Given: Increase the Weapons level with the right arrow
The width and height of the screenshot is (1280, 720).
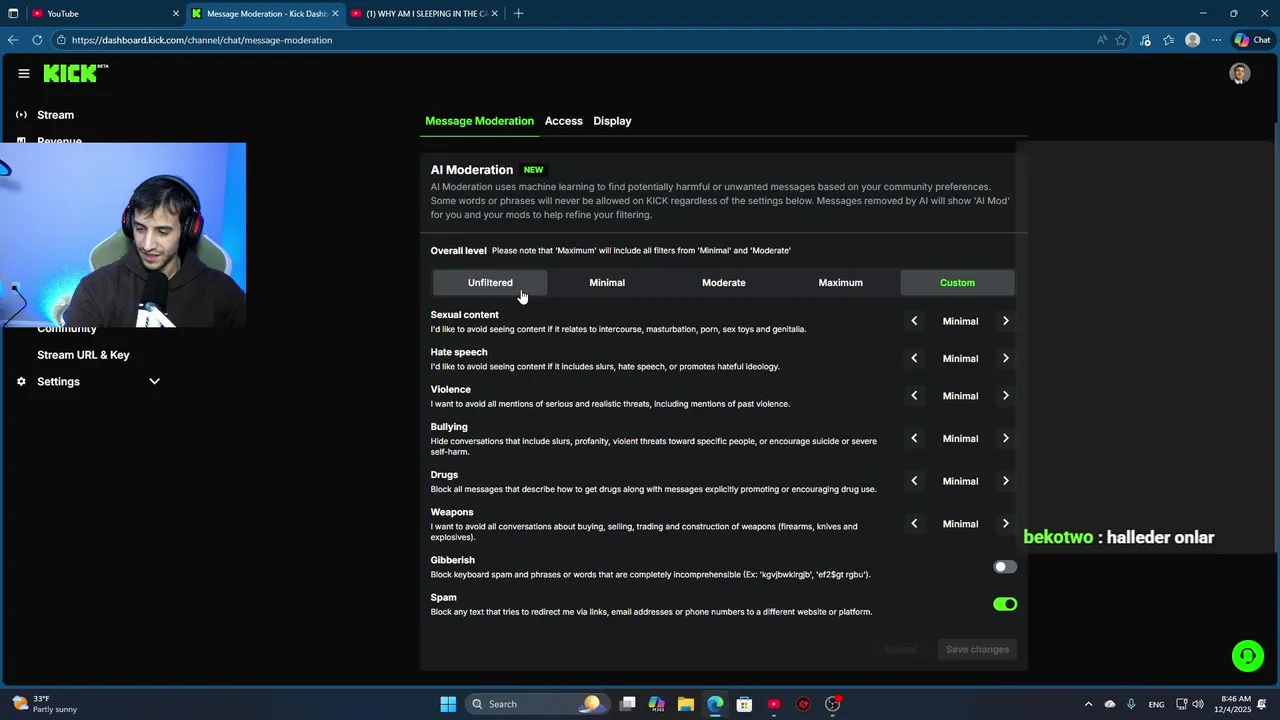Looking at the screenshot, I should [x=1006, y=524].
